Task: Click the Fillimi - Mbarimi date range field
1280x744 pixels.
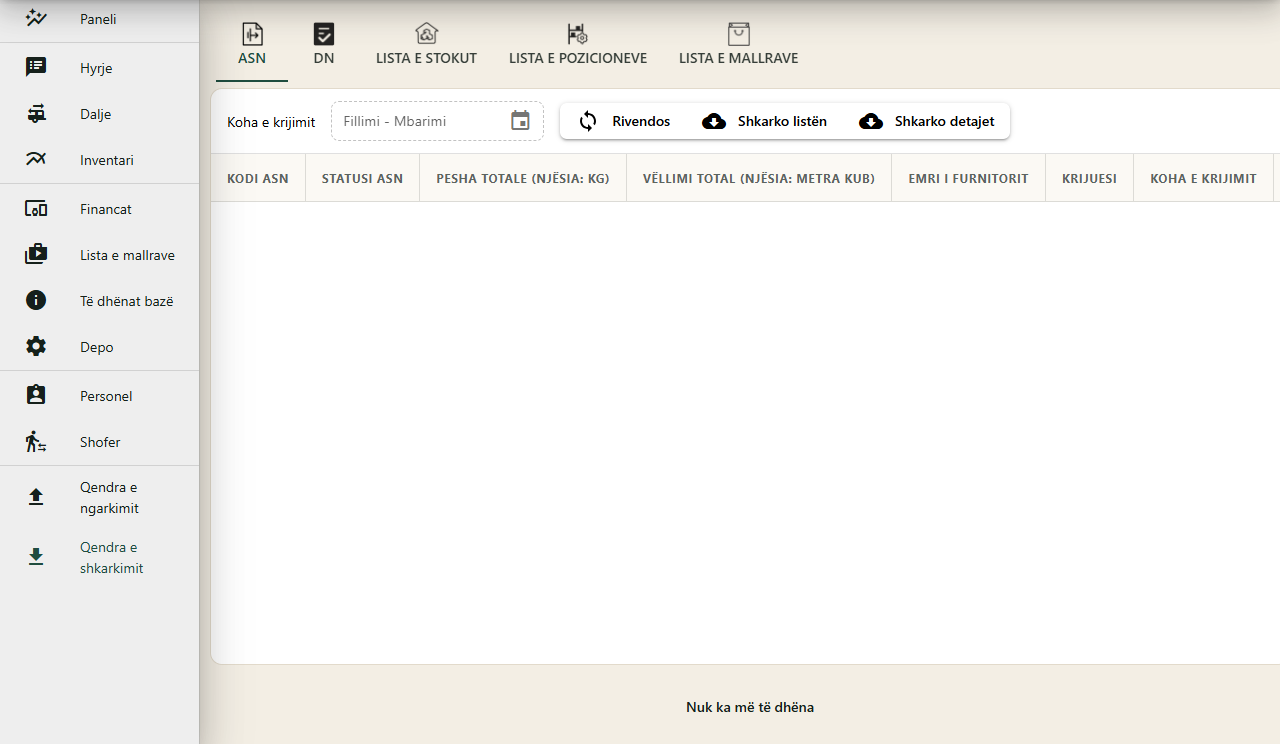Action: point(437,121)
